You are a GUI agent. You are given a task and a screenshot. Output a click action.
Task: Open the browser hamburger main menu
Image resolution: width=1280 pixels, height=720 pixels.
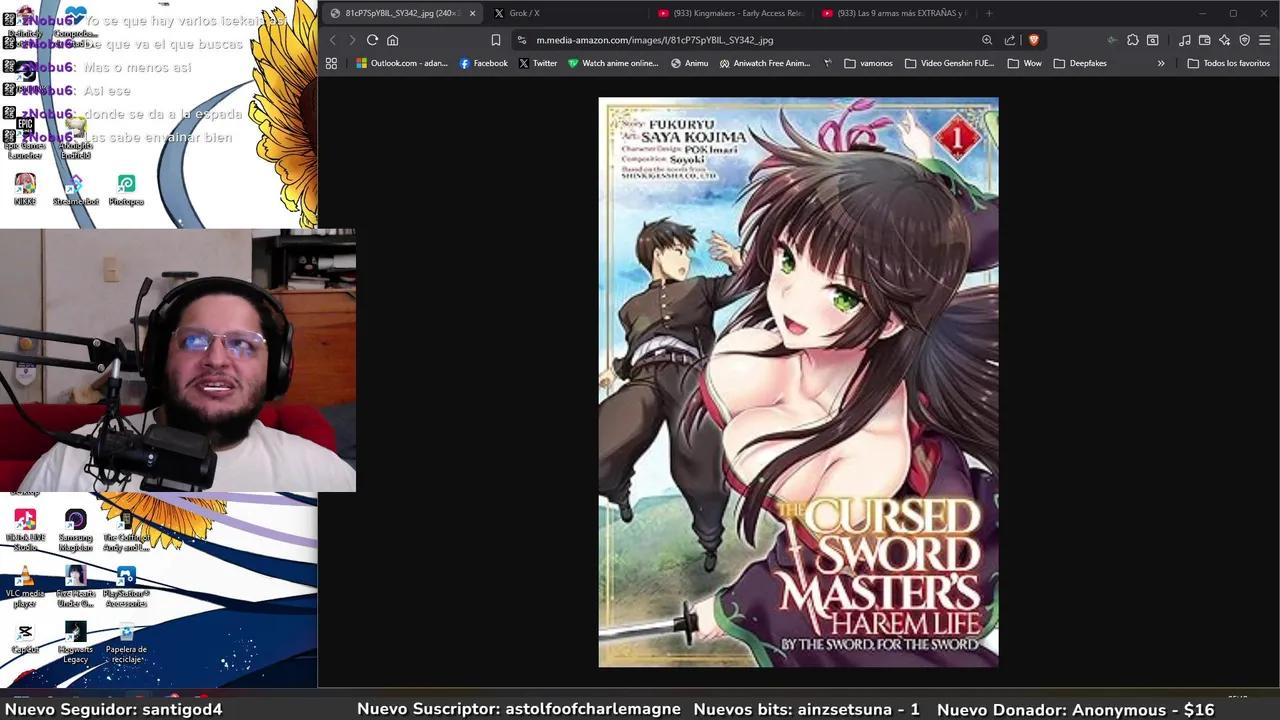(x=1265, y=40)
